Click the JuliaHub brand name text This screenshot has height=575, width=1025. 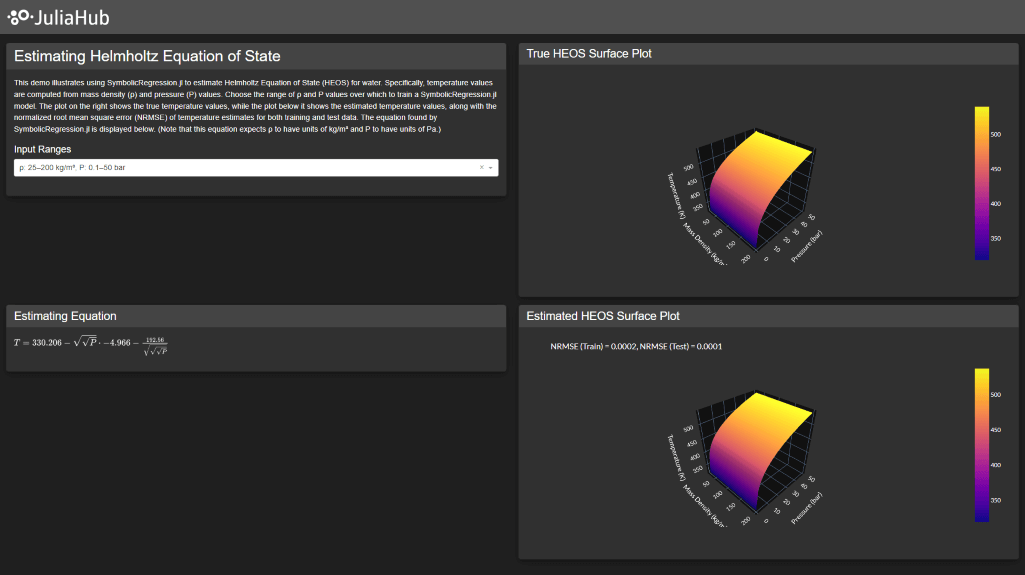point(71,17)
